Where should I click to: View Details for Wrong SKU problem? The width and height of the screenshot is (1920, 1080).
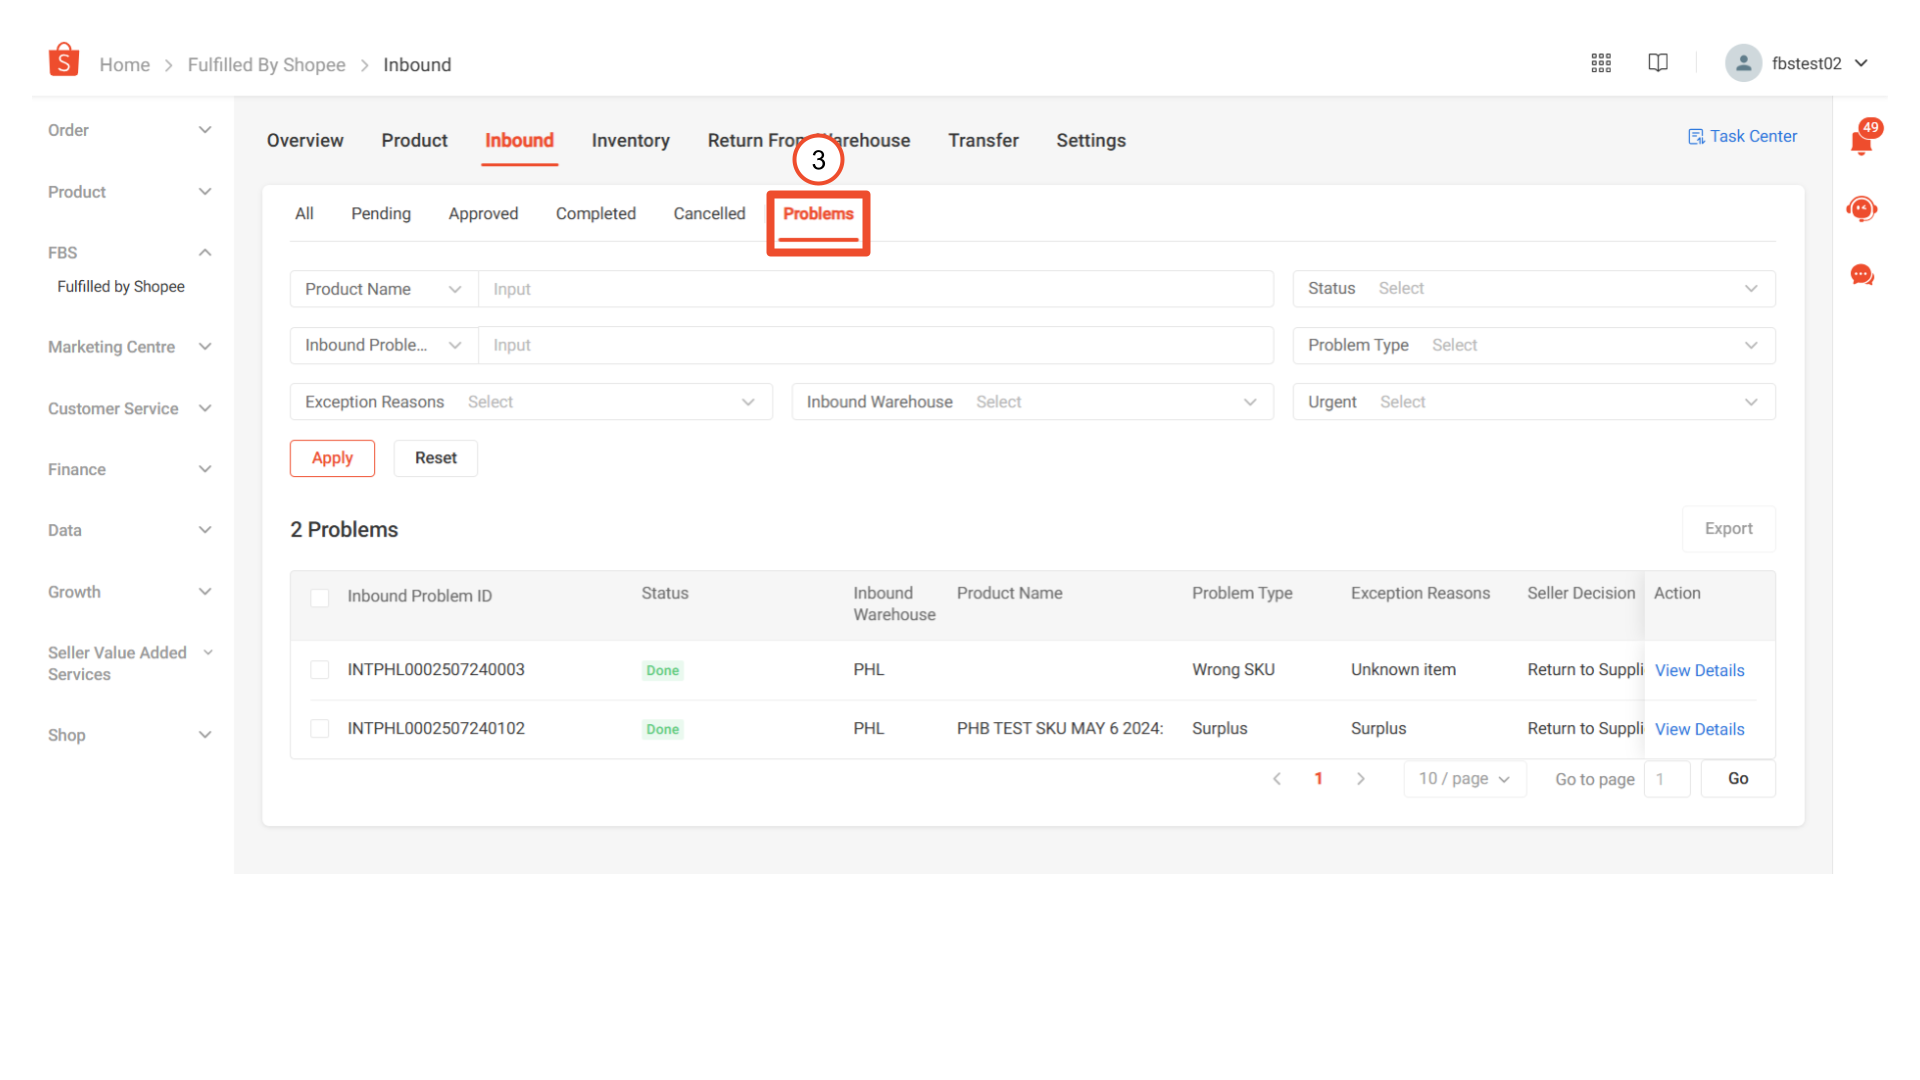click(1699, 671)
